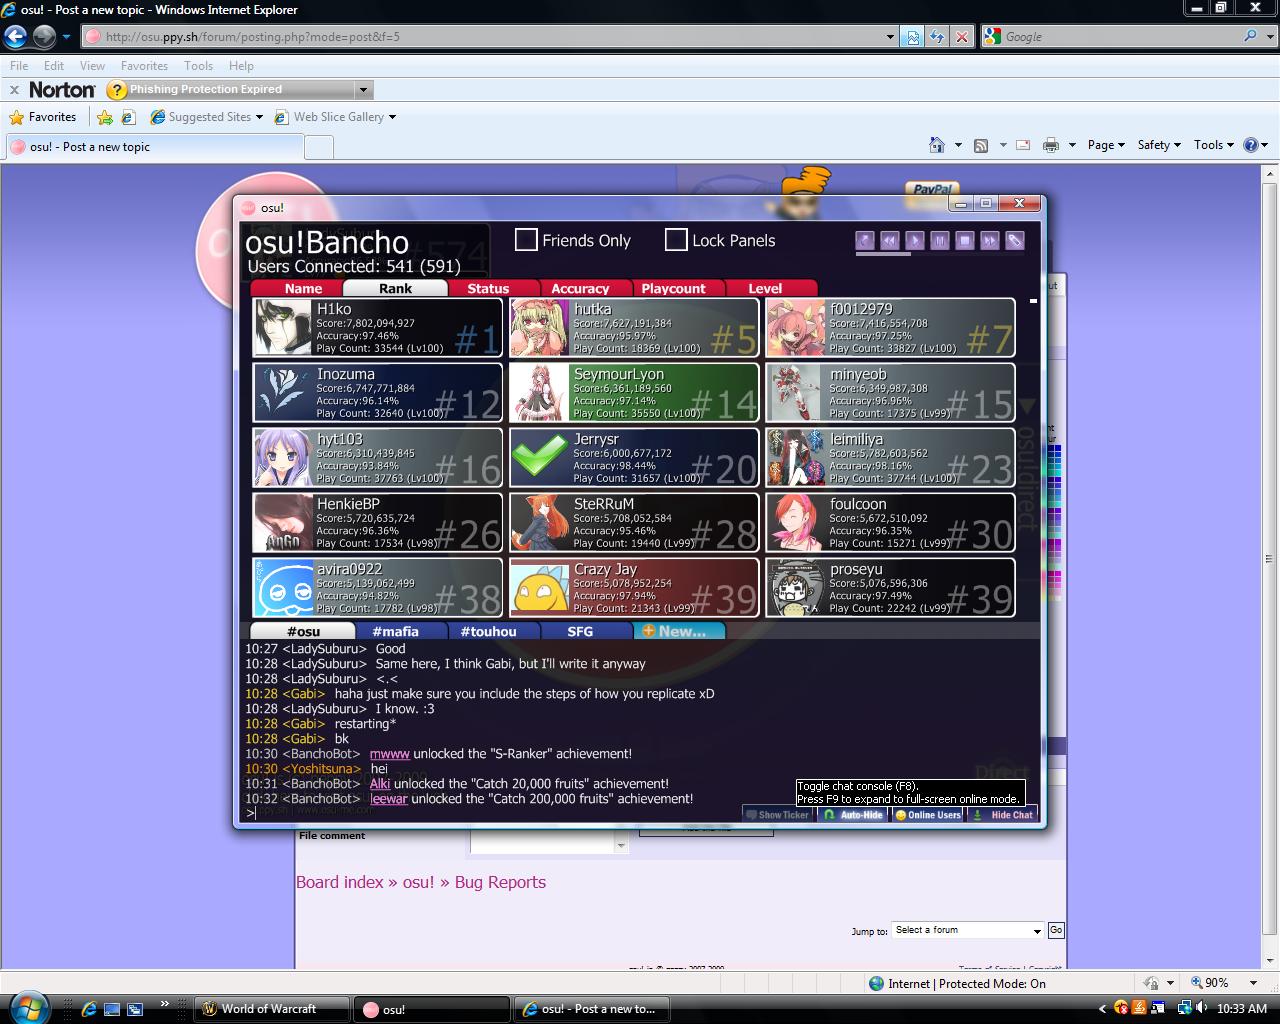Image resolution: width=1280 pixels, height=1024 pixels.
Task: Pause the song in osu! music player
Action: (939, 240)
